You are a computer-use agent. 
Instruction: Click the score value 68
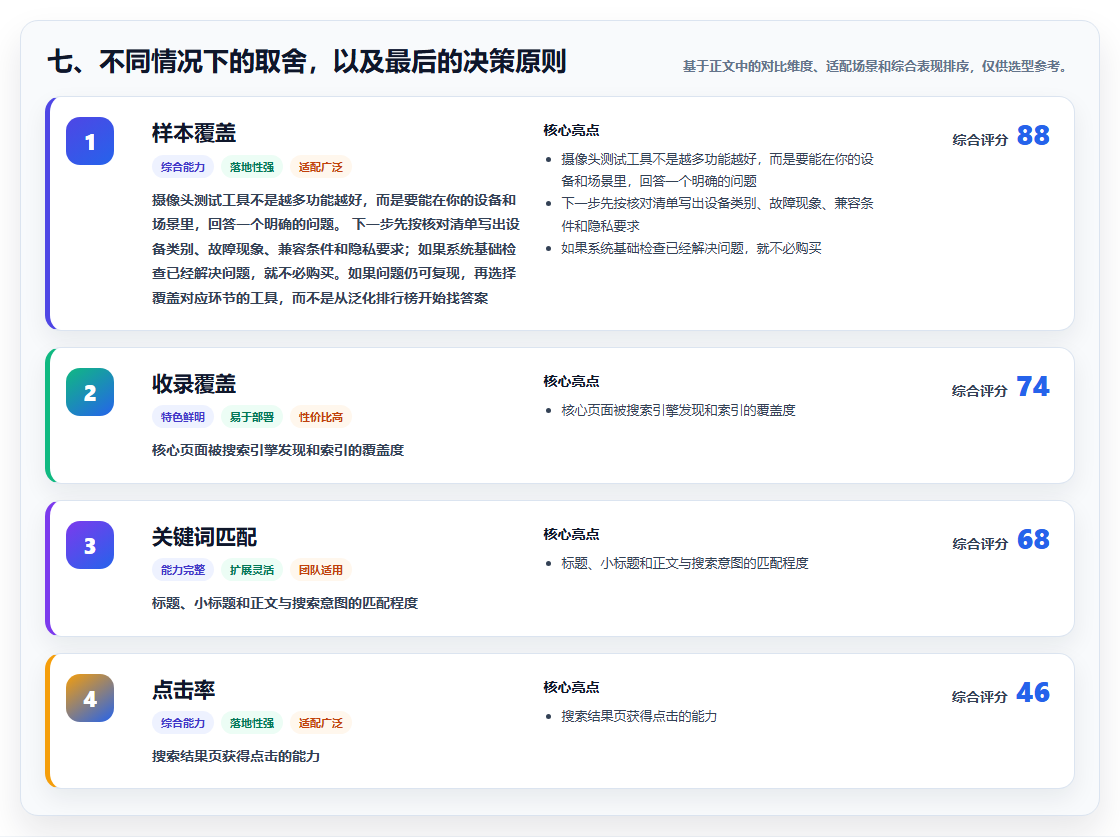pos(1033,539)
